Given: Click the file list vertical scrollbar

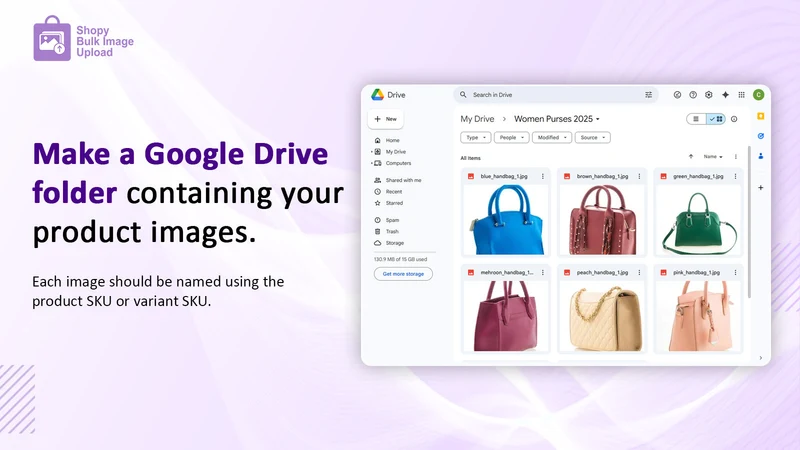Looking at the screenshot, I should 749,222.
